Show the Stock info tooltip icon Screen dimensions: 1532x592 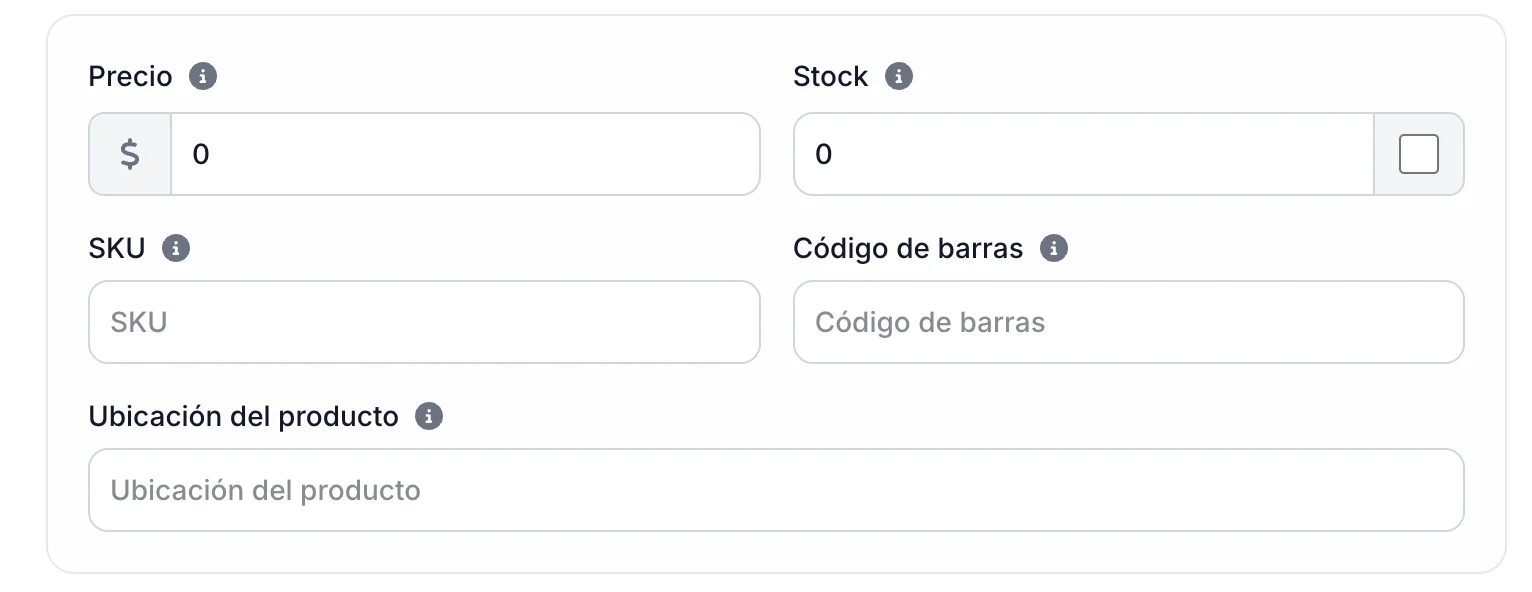click(x=899, y=76)
